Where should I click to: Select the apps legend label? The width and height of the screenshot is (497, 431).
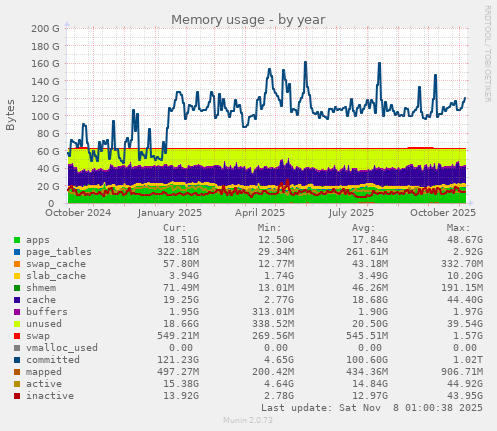(38, 240)
